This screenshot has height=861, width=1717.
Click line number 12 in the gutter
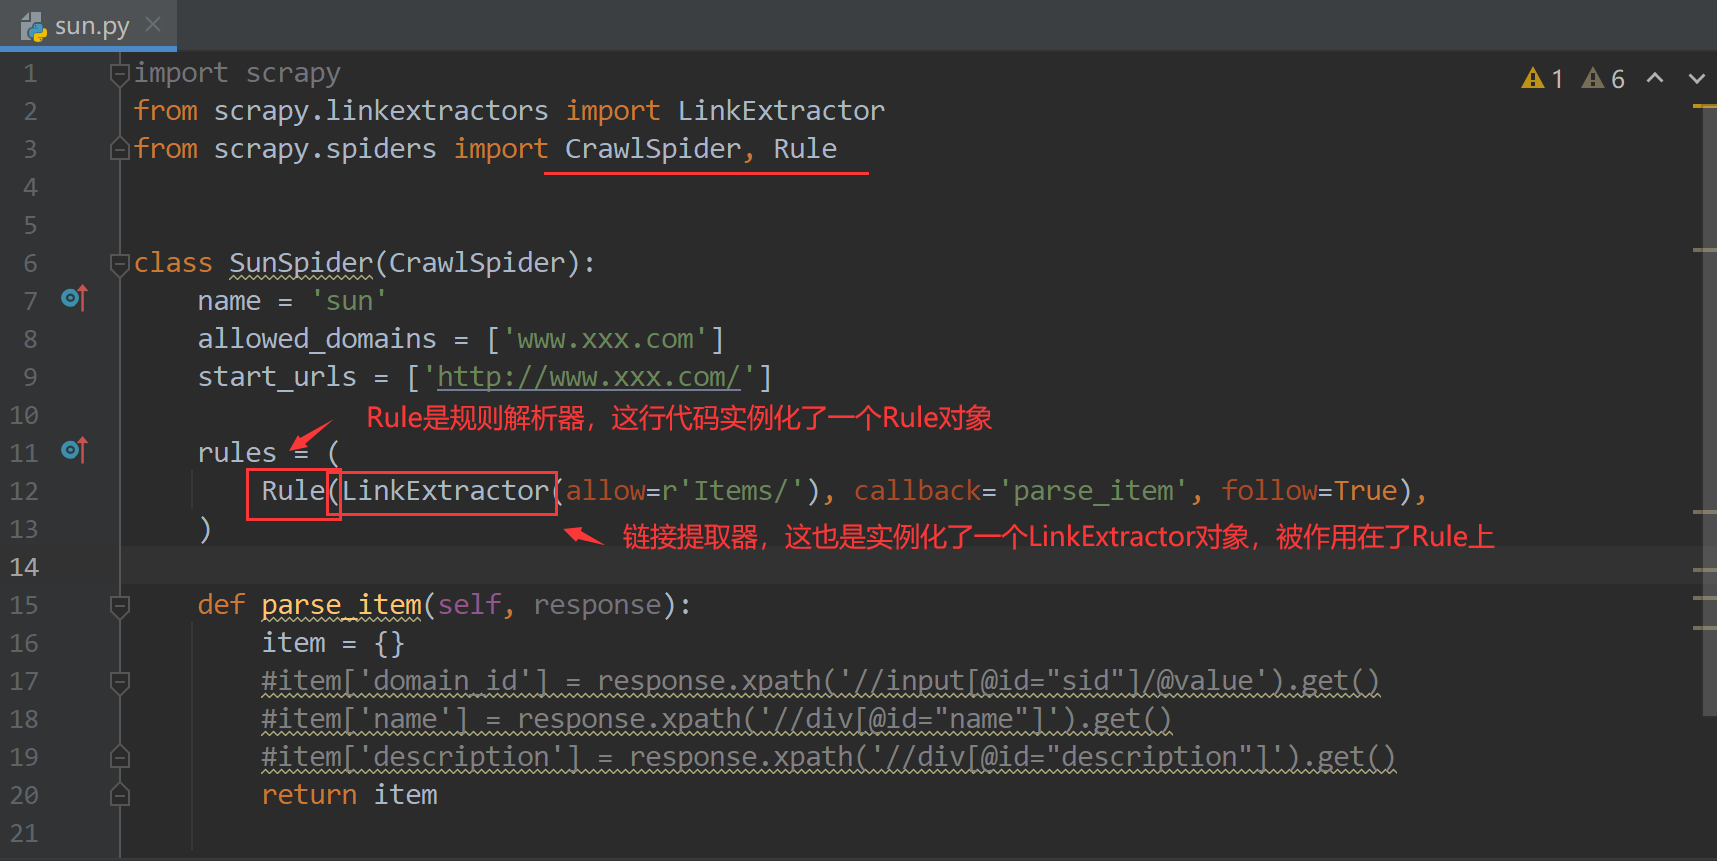click(24, 491)
